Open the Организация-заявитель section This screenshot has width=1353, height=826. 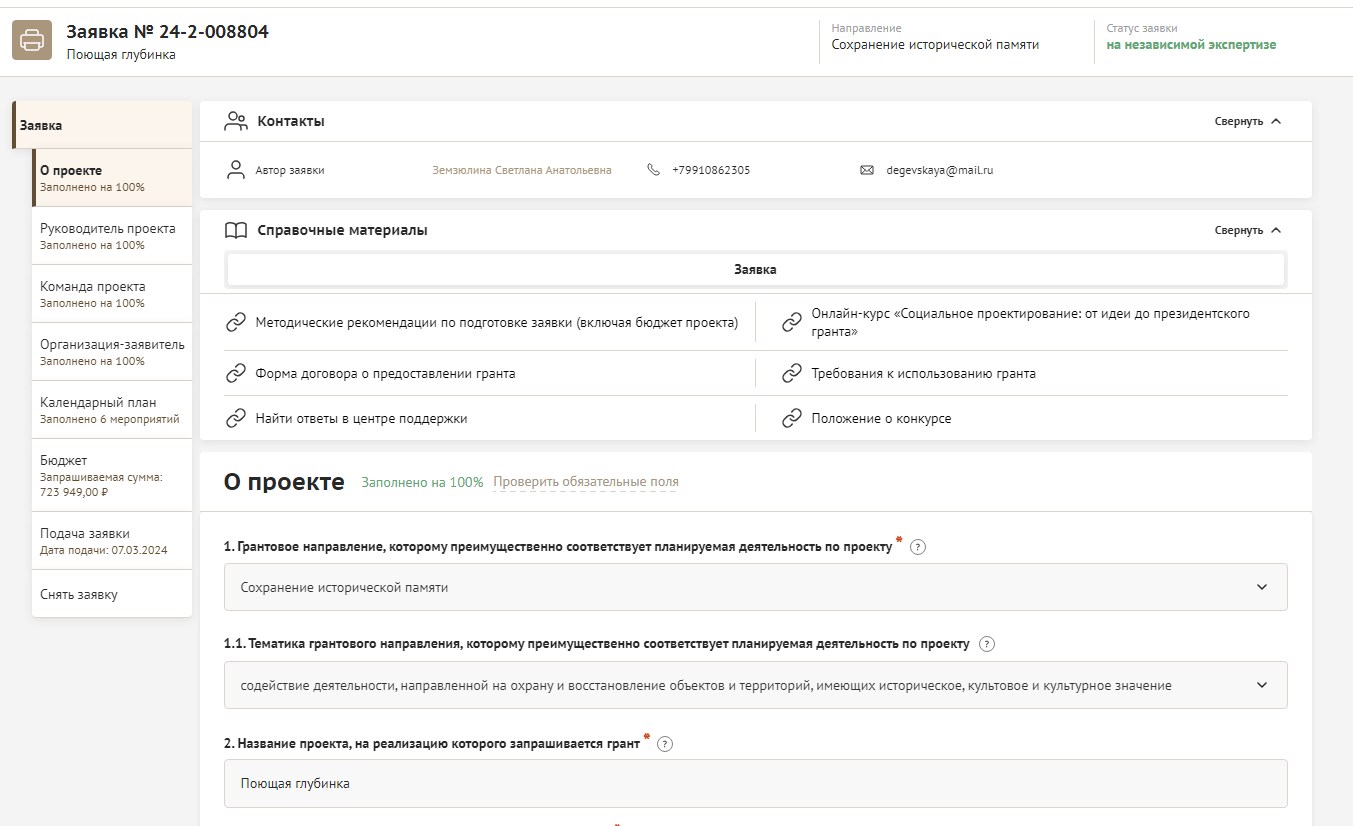tap(112, 352)
